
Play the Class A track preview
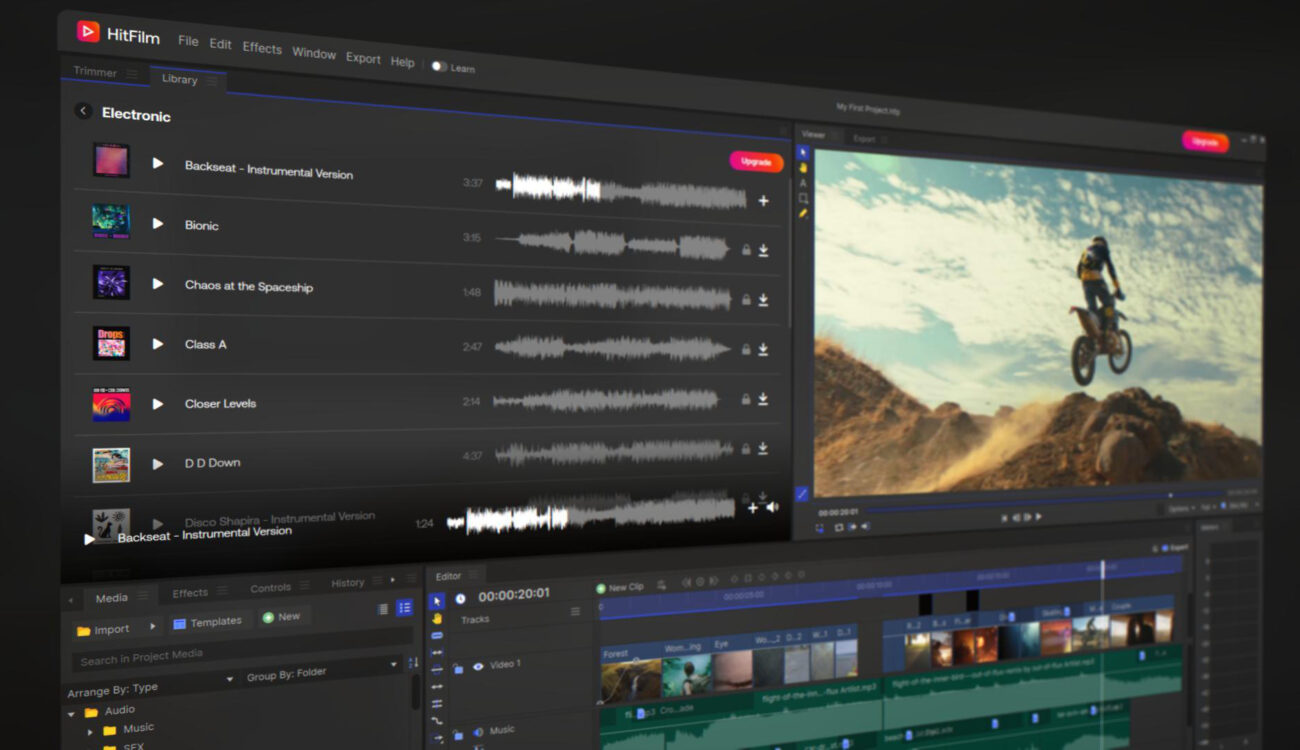pos(158,343)
